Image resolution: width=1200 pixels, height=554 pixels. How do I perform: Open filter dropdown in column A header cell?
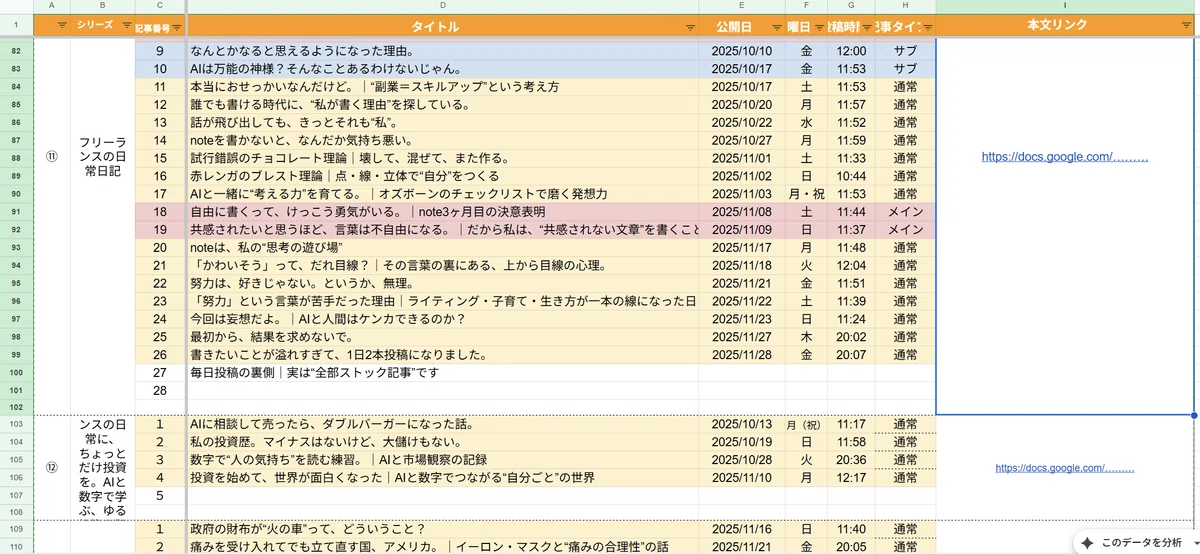coord(62,27)
